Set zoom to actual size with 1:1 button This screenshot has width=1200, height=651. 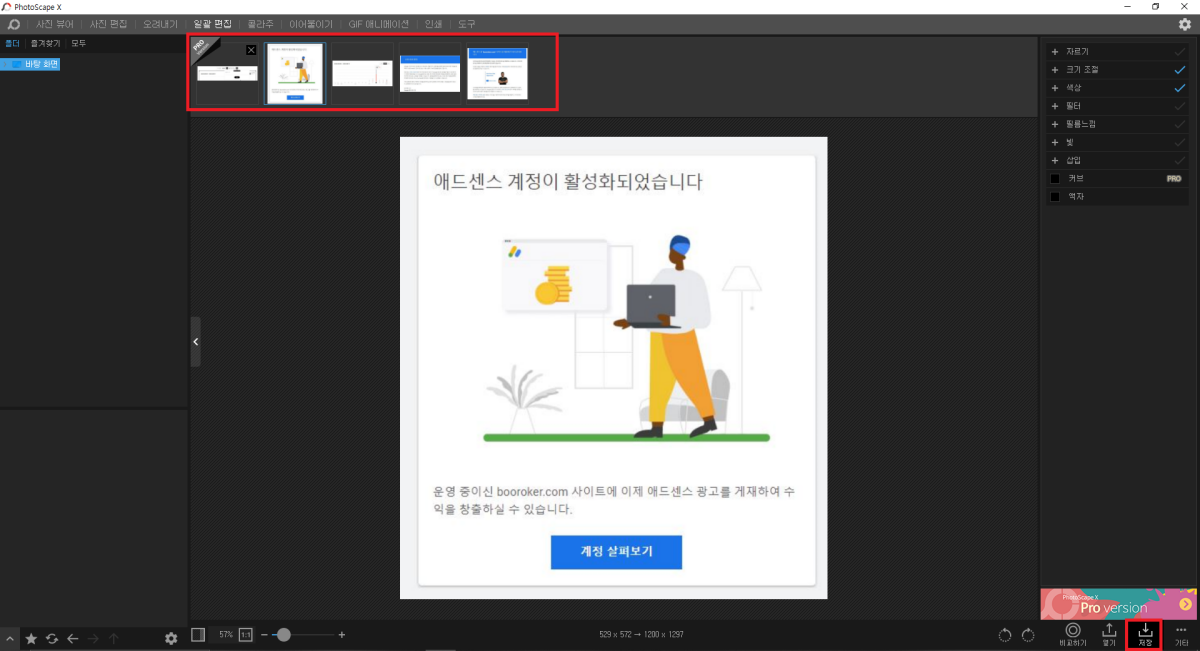(245, 634)
